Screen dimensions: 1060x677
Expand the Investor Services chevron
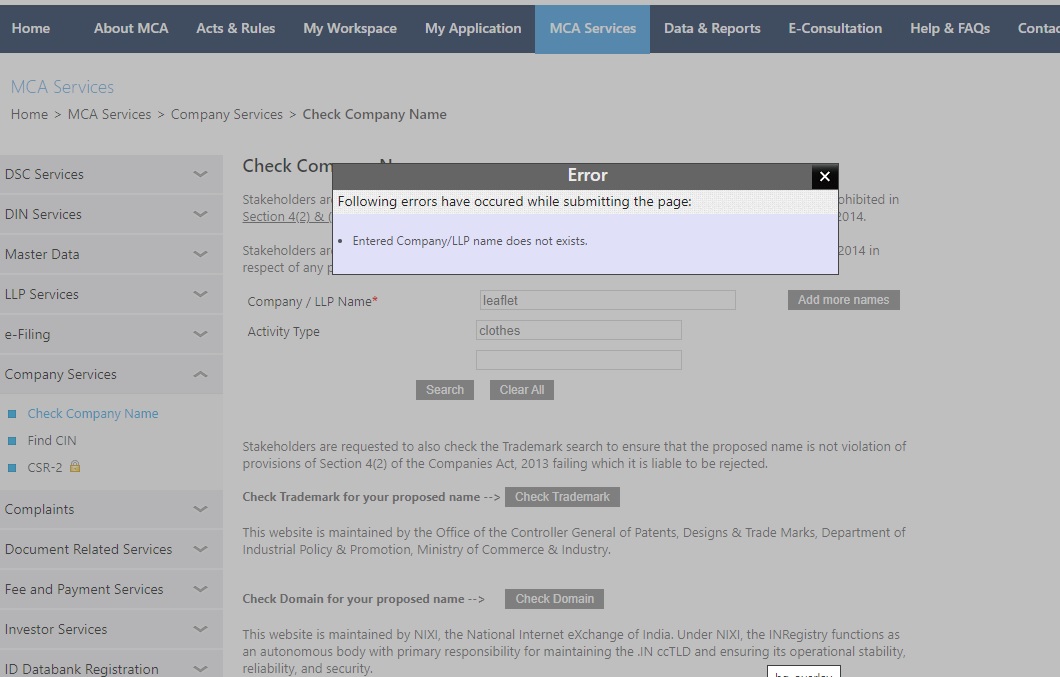pos(200,628)
